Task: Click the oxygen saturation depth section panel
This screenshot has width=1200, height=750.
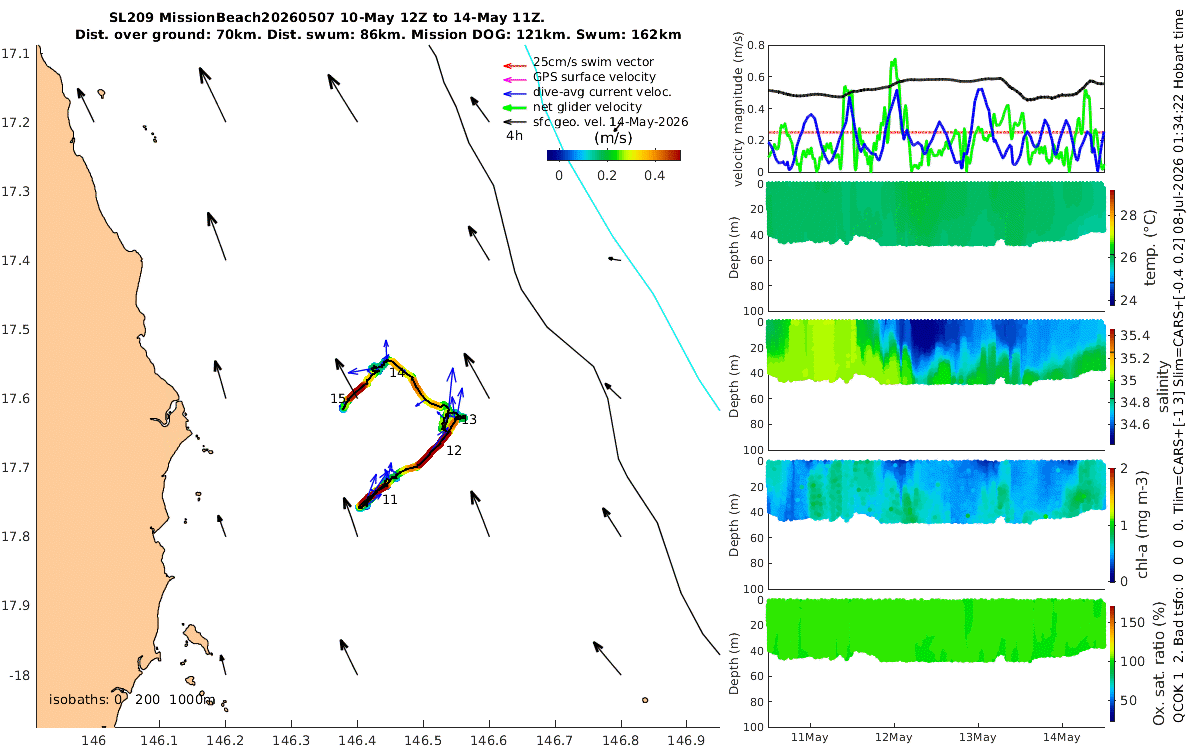Action: coord(936,661)
